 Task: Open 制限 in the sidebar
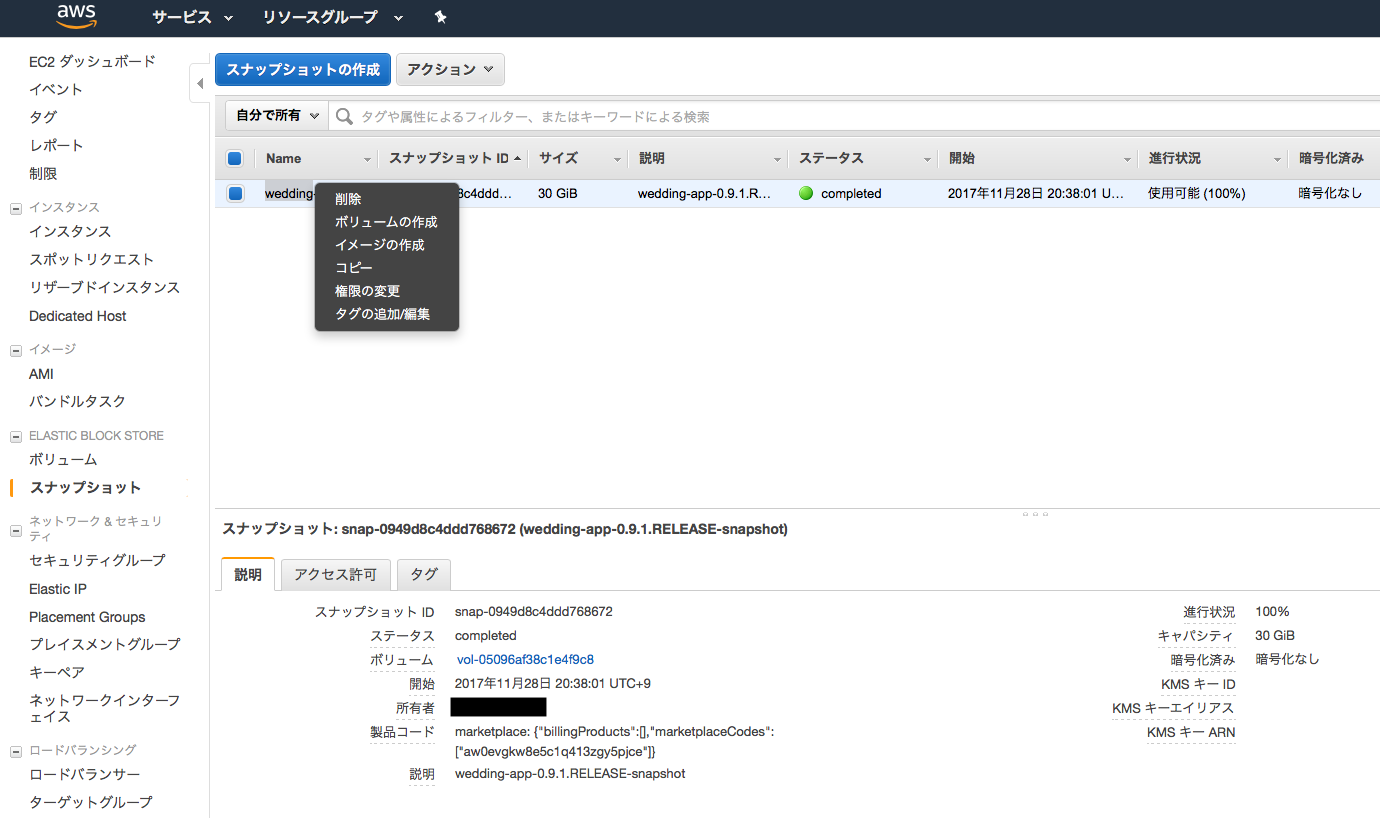[x=43, y=174]
